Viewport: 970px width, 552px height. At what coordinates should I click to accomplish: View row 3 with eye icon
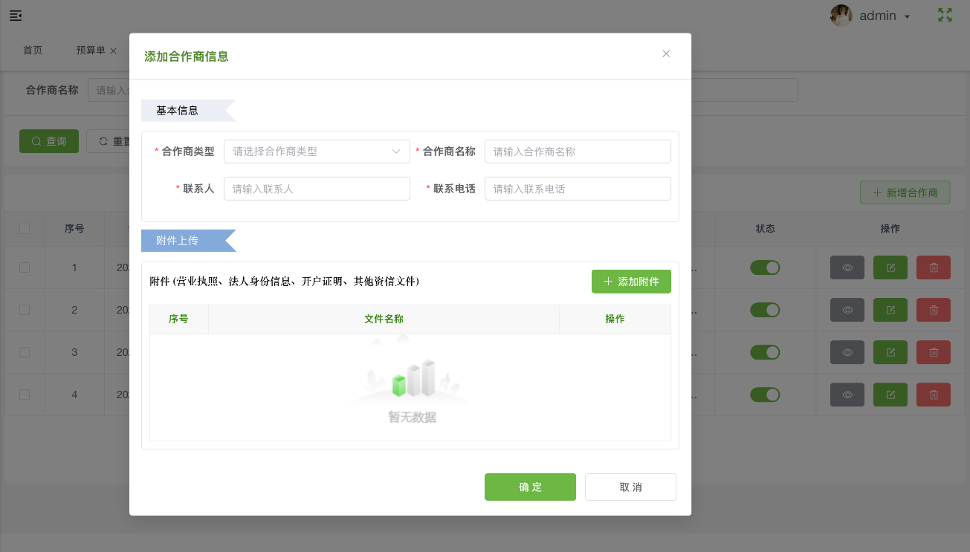point(847,352)
